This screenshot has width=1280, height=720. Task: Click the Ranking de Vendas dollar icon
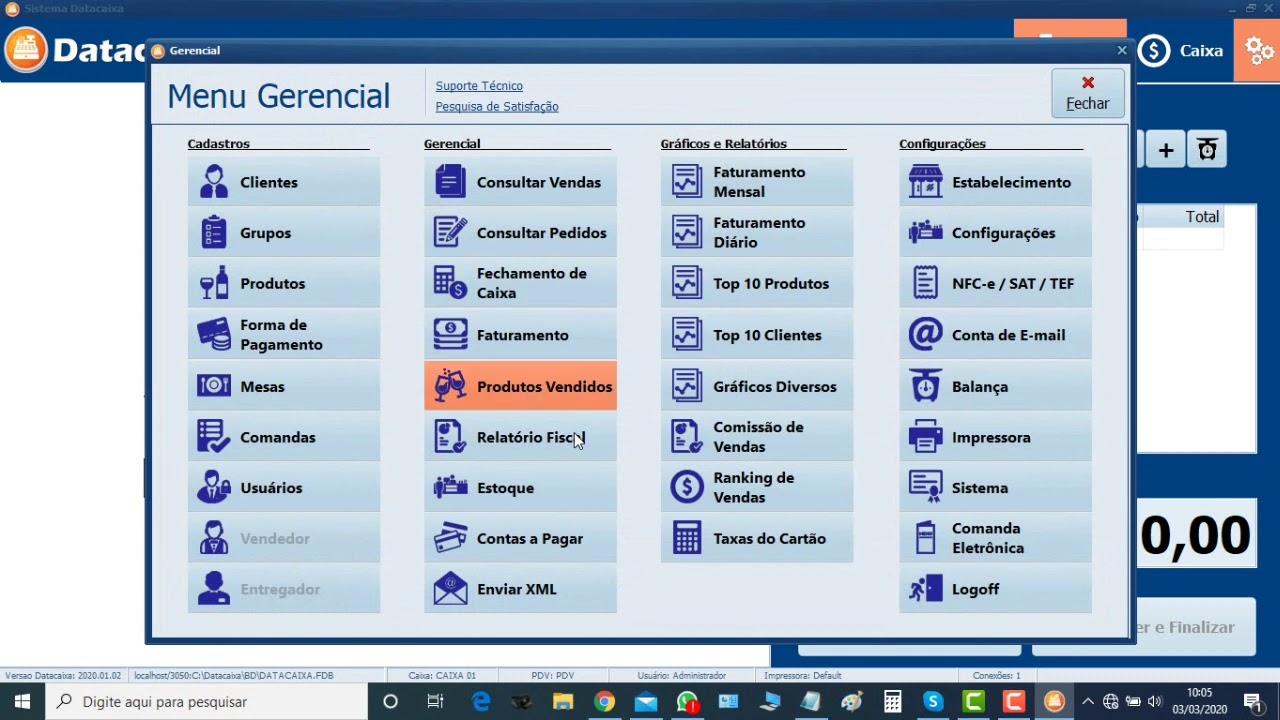pyautogui.click(x=687, y=488)
